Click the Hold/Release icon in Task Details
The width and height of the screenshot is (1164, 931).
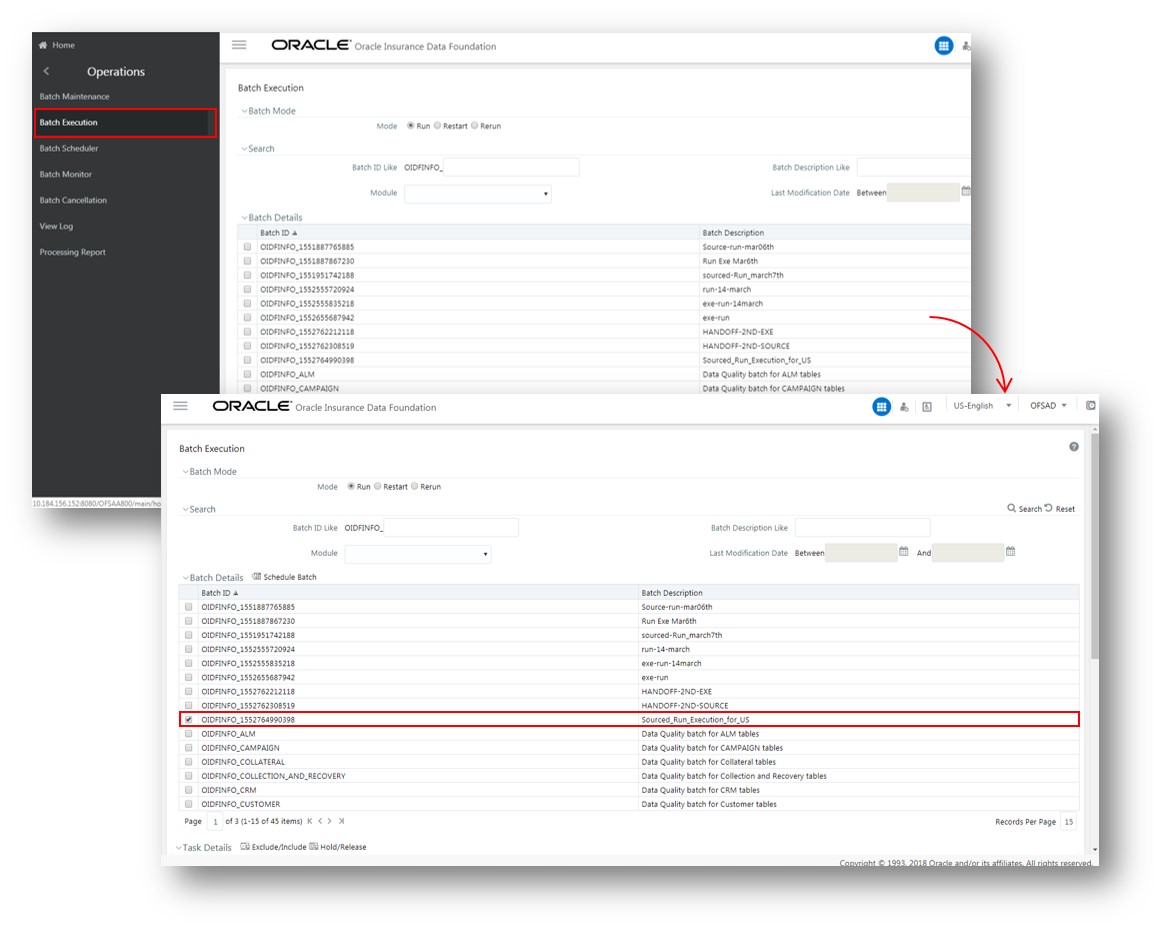click(x=313, y=846)
